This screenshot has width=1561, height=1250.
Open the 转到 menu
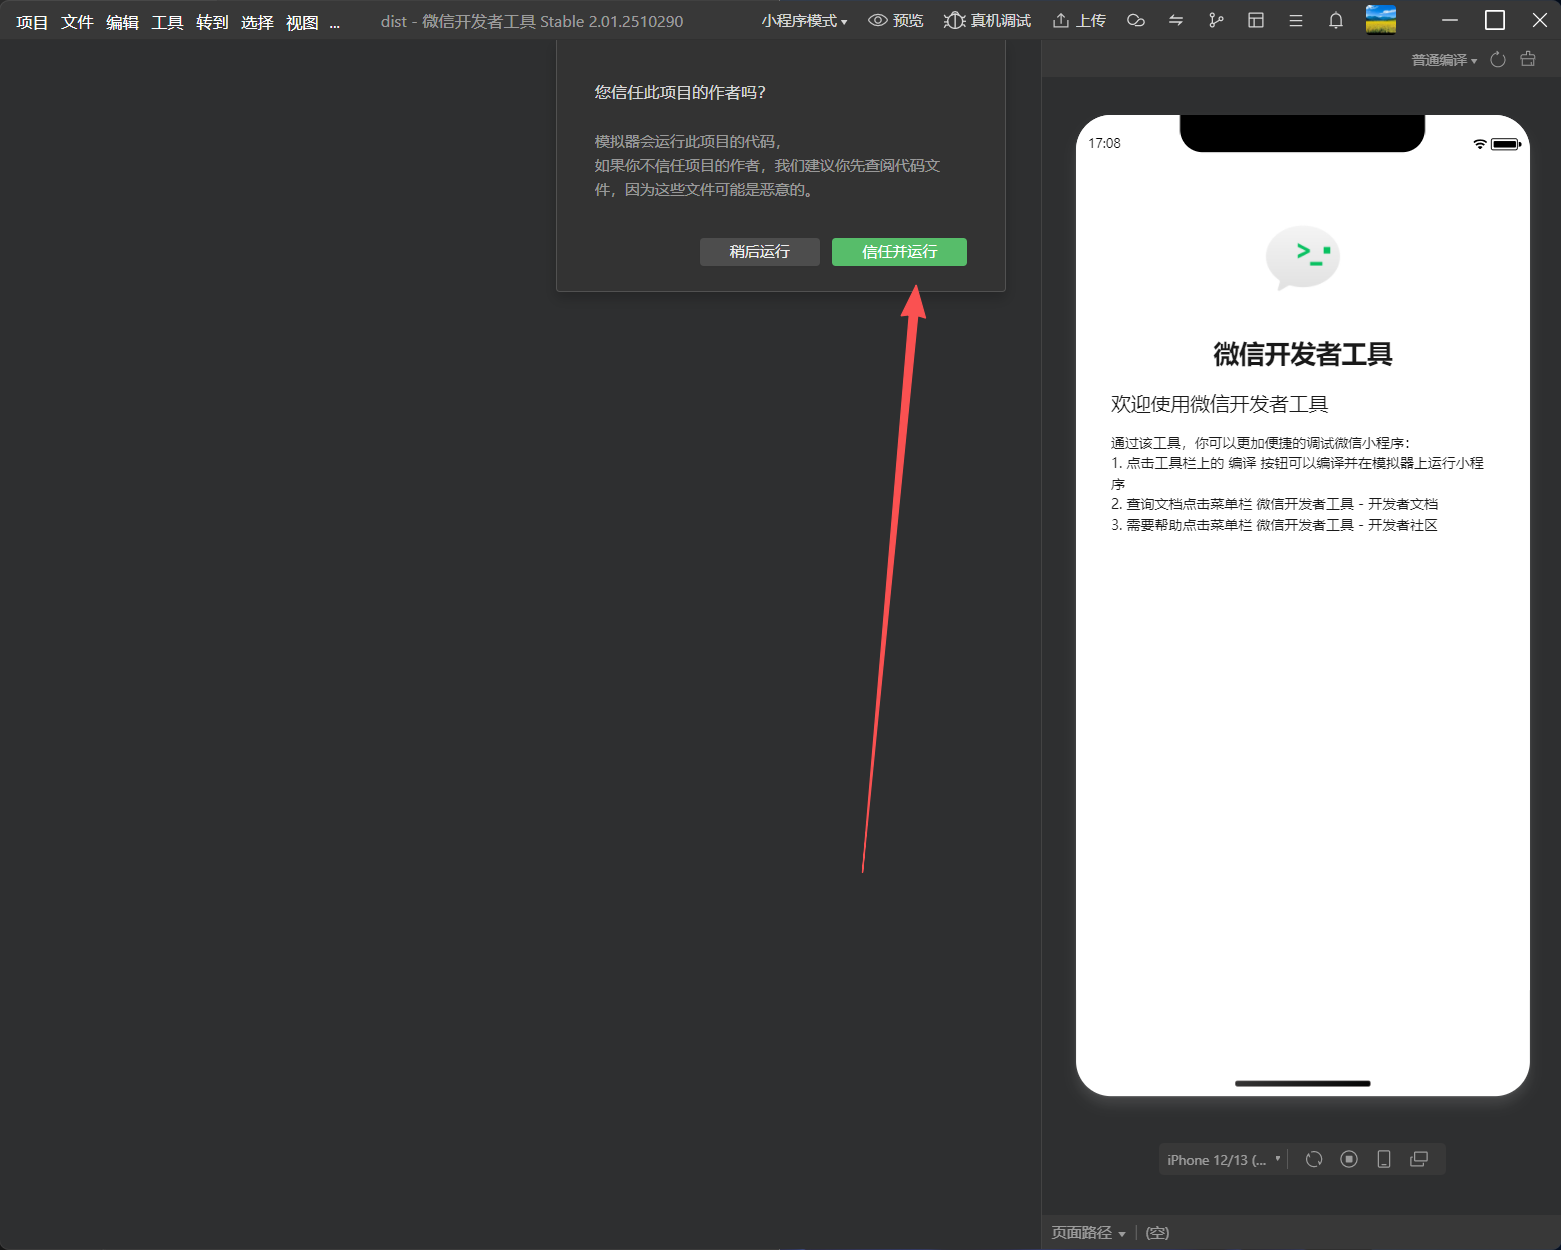click(x=212, y=22)
